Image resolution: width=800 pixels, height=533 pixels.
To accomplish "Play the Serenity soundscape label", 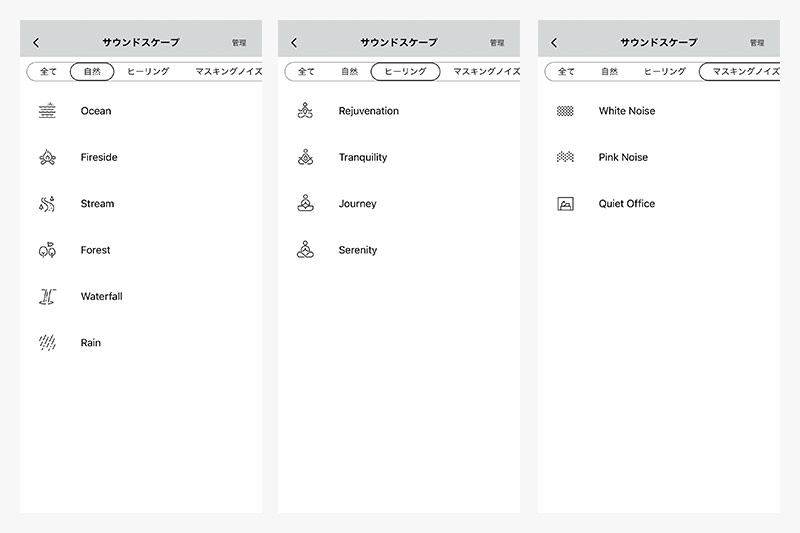I will click(x=358, y=250).
